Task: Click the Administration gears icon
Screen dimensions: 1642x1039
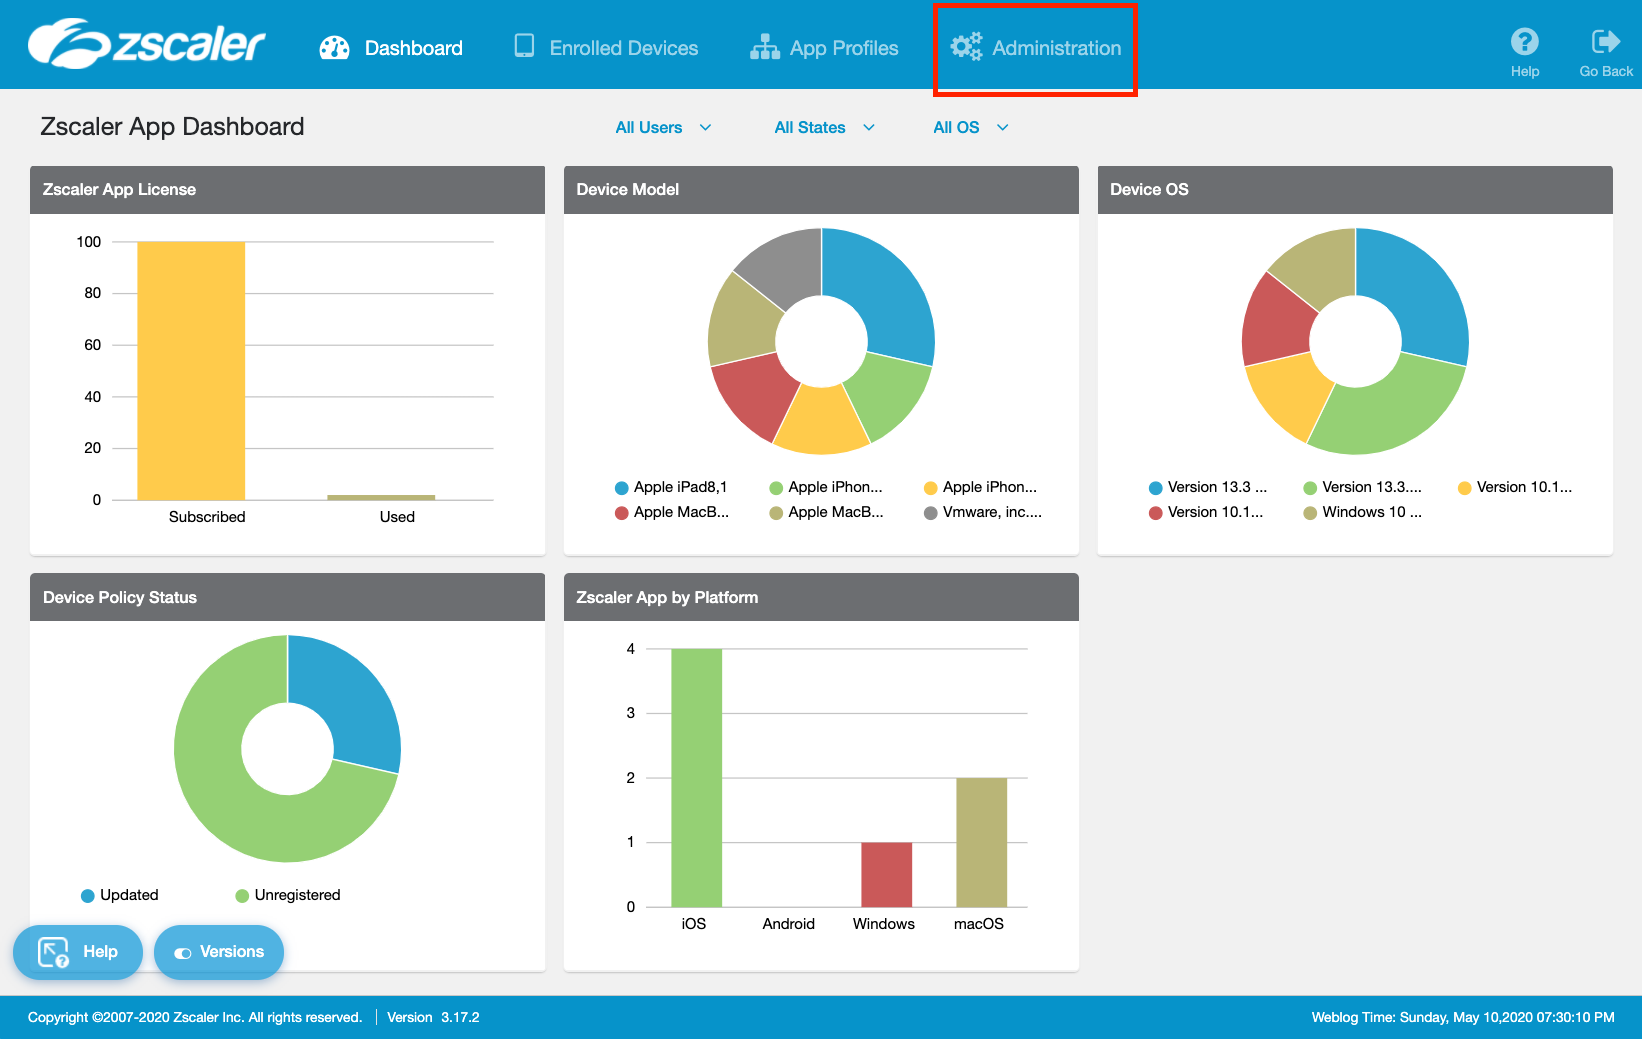Action: [966, 47]
